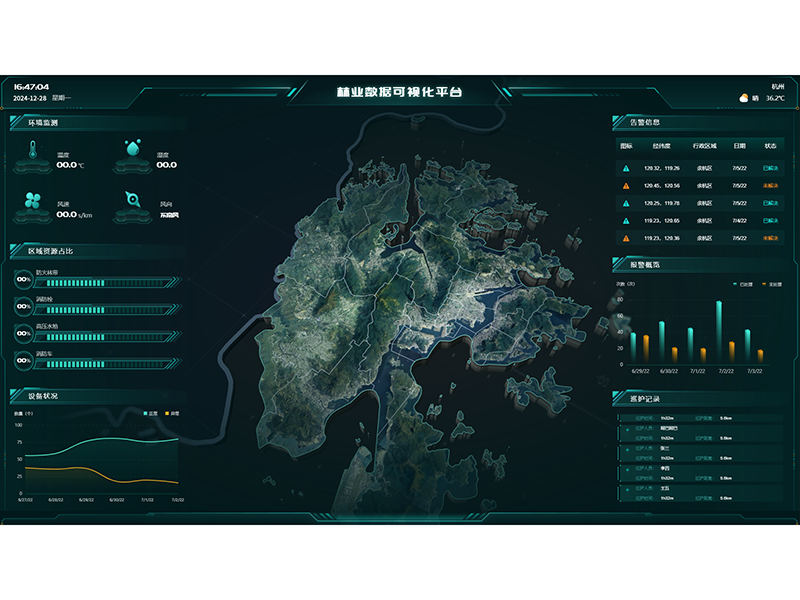Image resolution: width=800 pixels, height=600 pixels.
Task: Click the fan wind speed icon
Action: (33, 201)
